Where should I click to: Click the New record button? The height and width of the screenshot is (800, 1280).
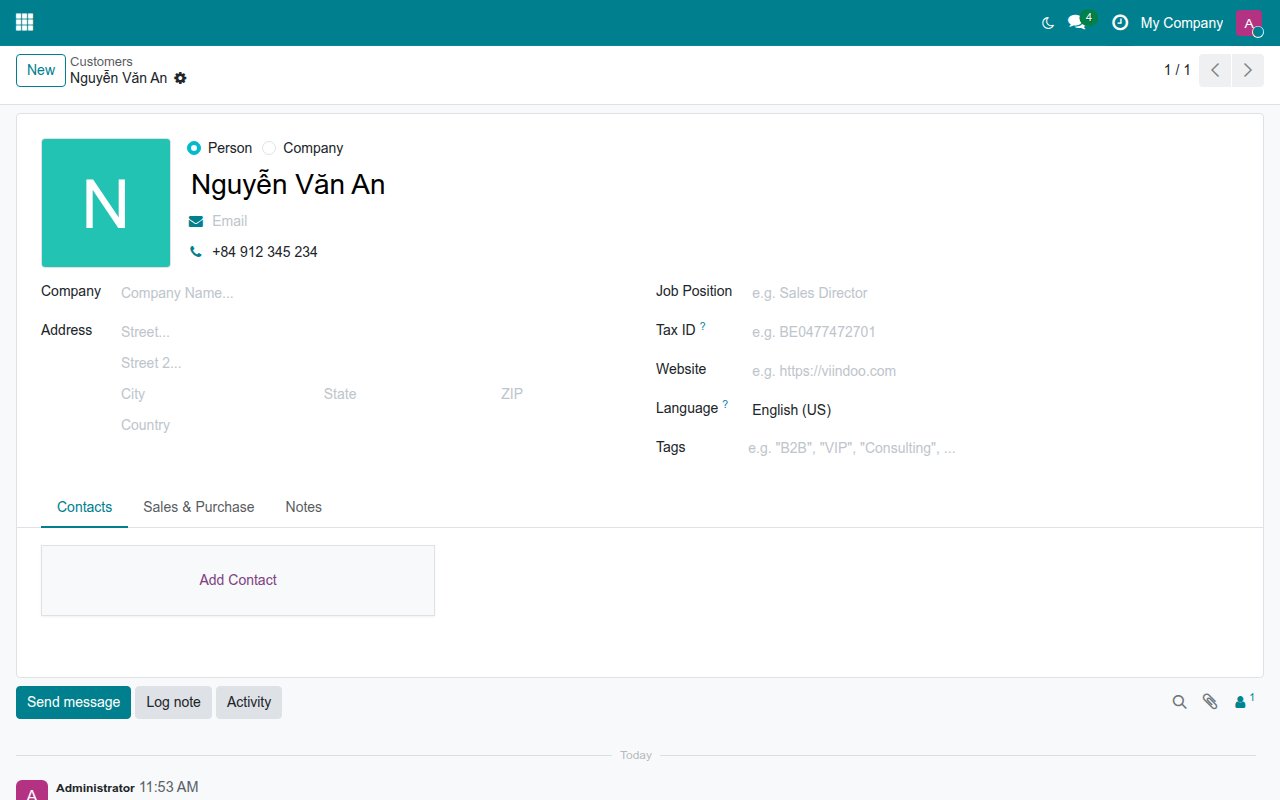tap(41, 70)
